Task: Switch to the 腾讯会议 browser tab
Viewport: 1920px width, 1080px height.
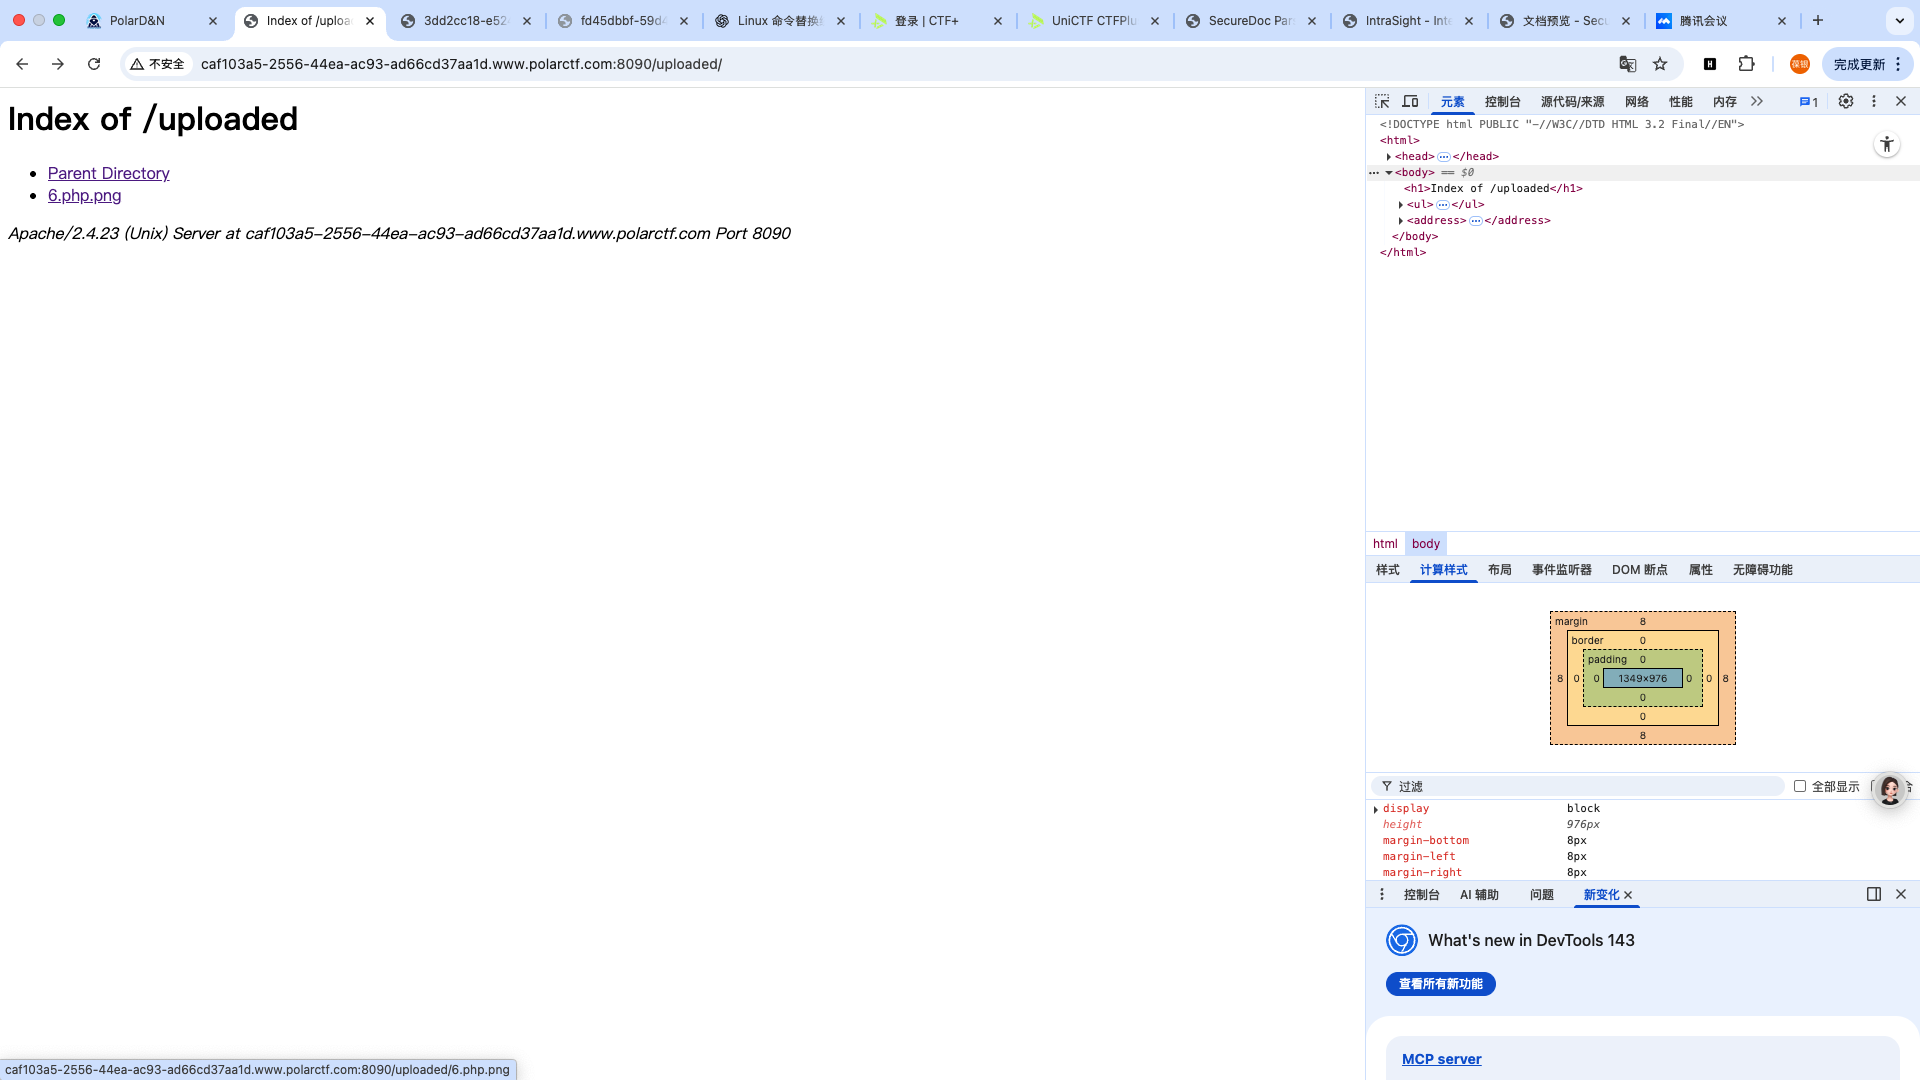Action: (1721, 20)
